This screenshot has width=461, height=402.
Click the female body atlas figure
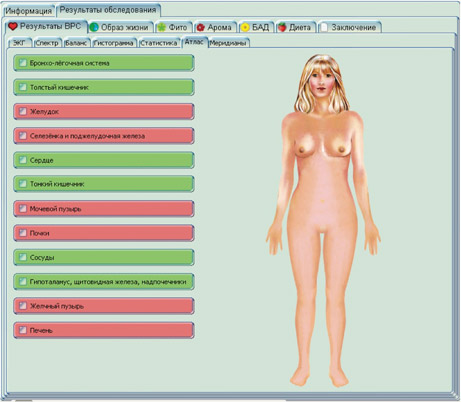323,220
